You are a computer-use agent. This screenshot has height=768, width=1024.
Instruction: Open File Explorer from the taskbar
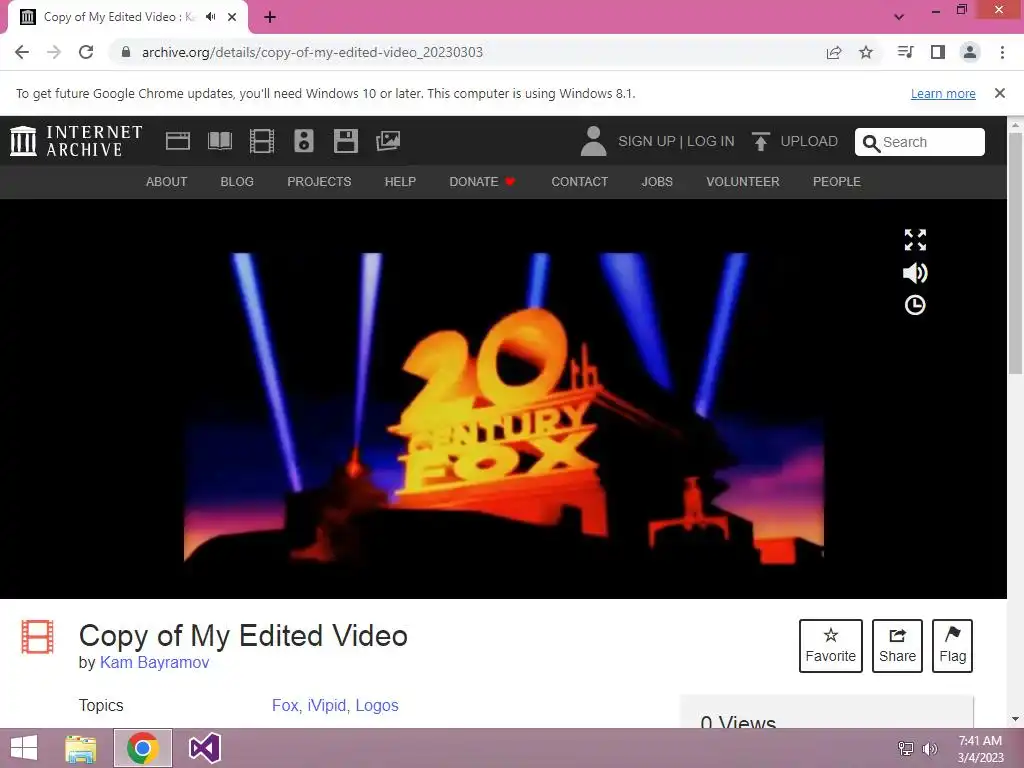(x=81, y=748)
